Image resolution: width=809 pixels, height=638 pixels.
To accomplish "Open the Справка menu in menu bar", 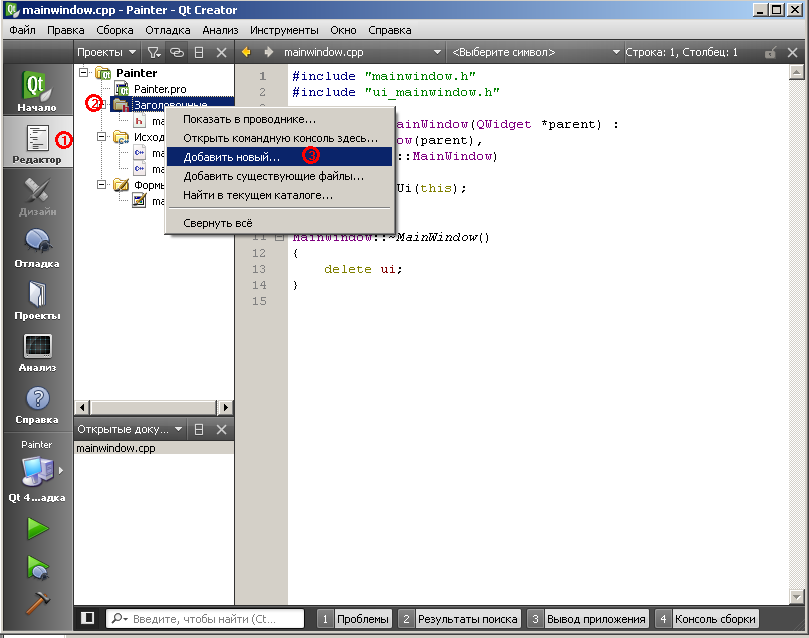I will tap(390, 30).
